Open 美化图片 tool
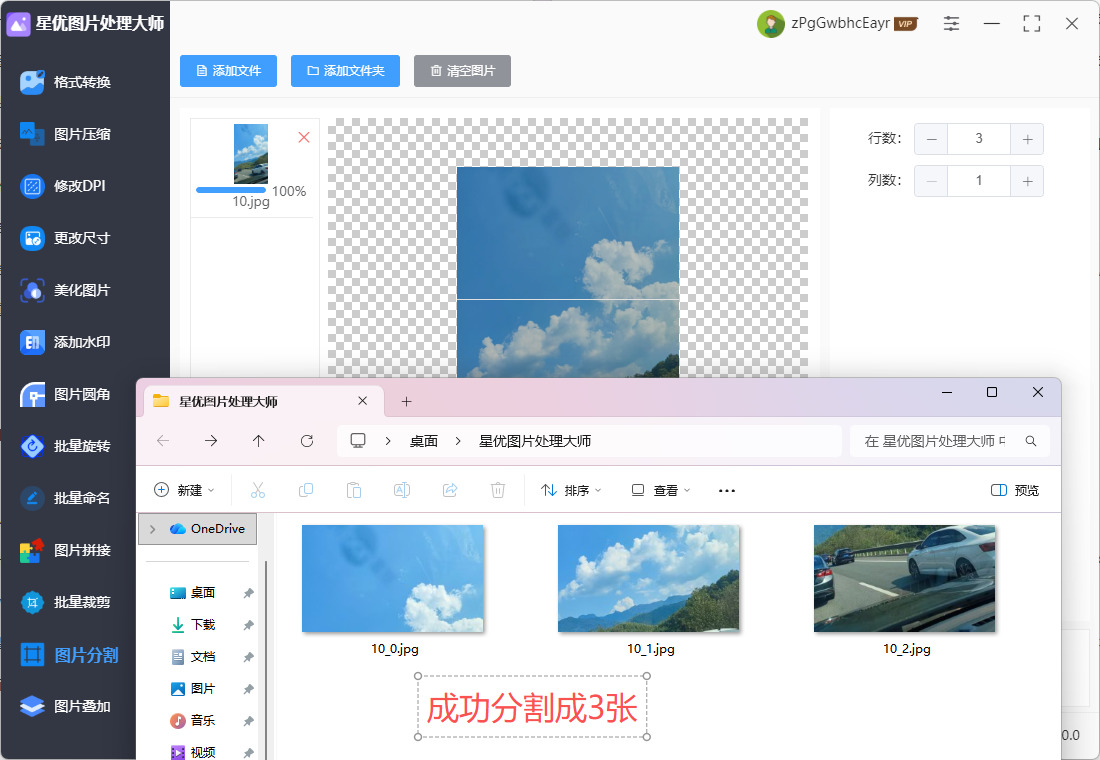The image size is (1100, 760). point(65,290)
